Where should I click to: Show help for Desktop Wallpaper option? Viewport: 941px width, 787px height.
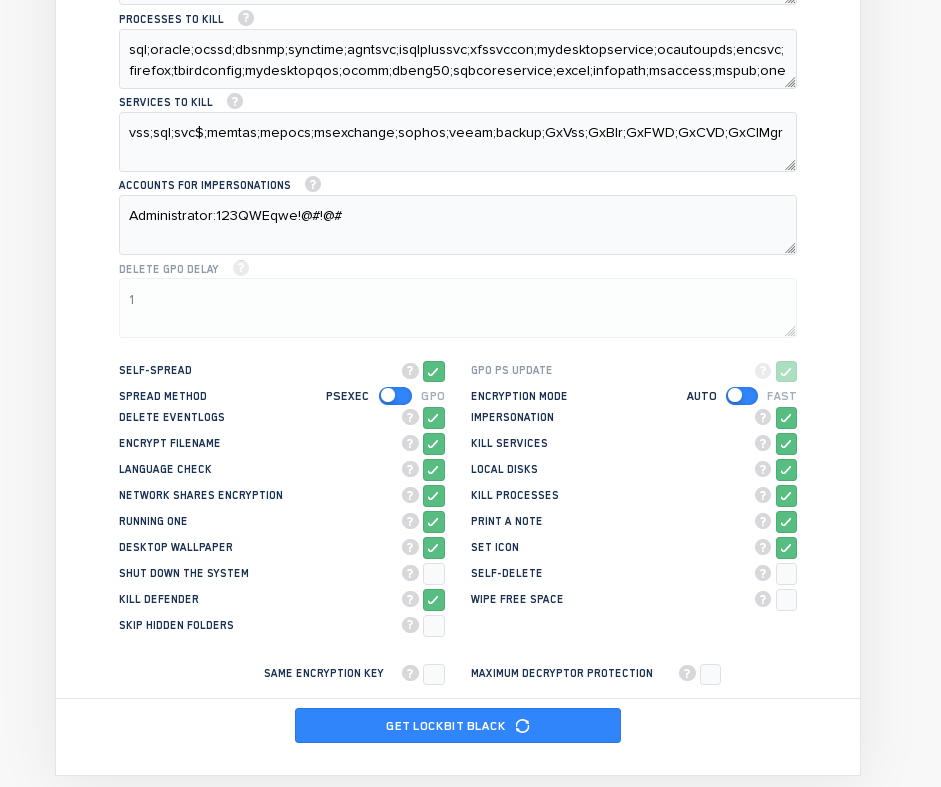[410, 547]
